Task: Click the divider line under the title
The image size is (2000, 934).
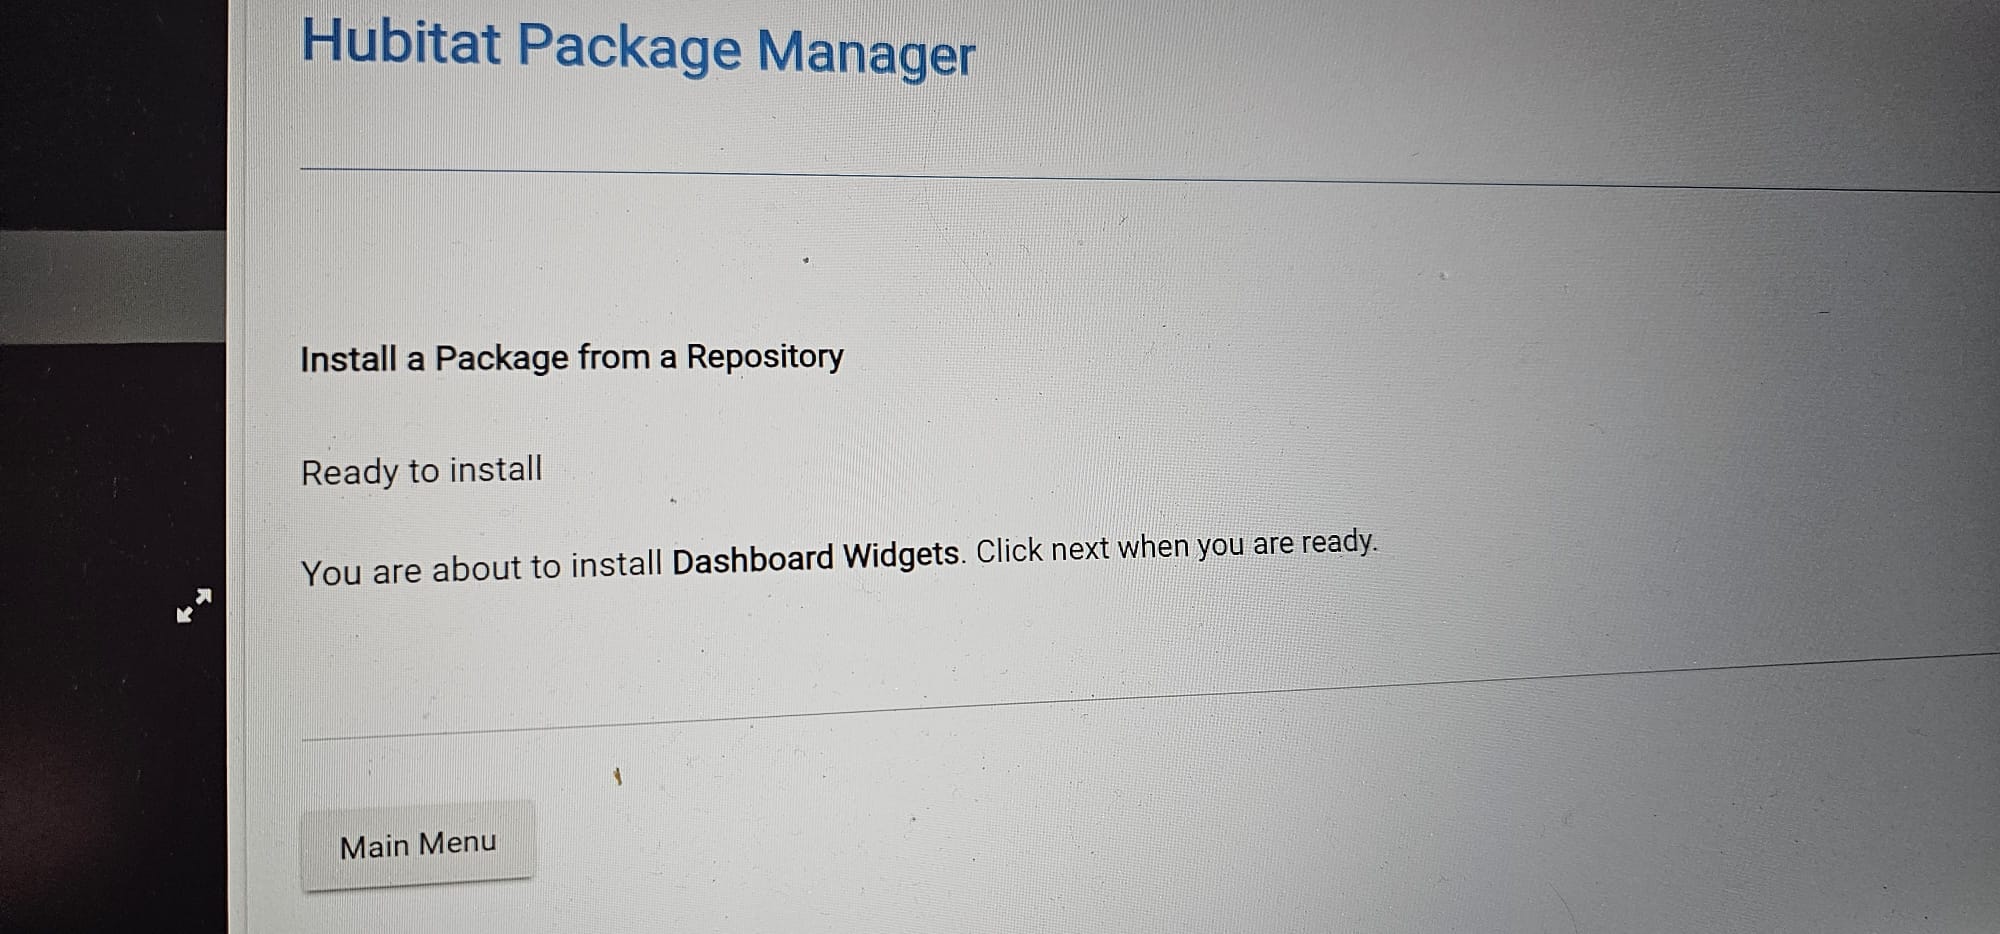Action: point(1150,178)
